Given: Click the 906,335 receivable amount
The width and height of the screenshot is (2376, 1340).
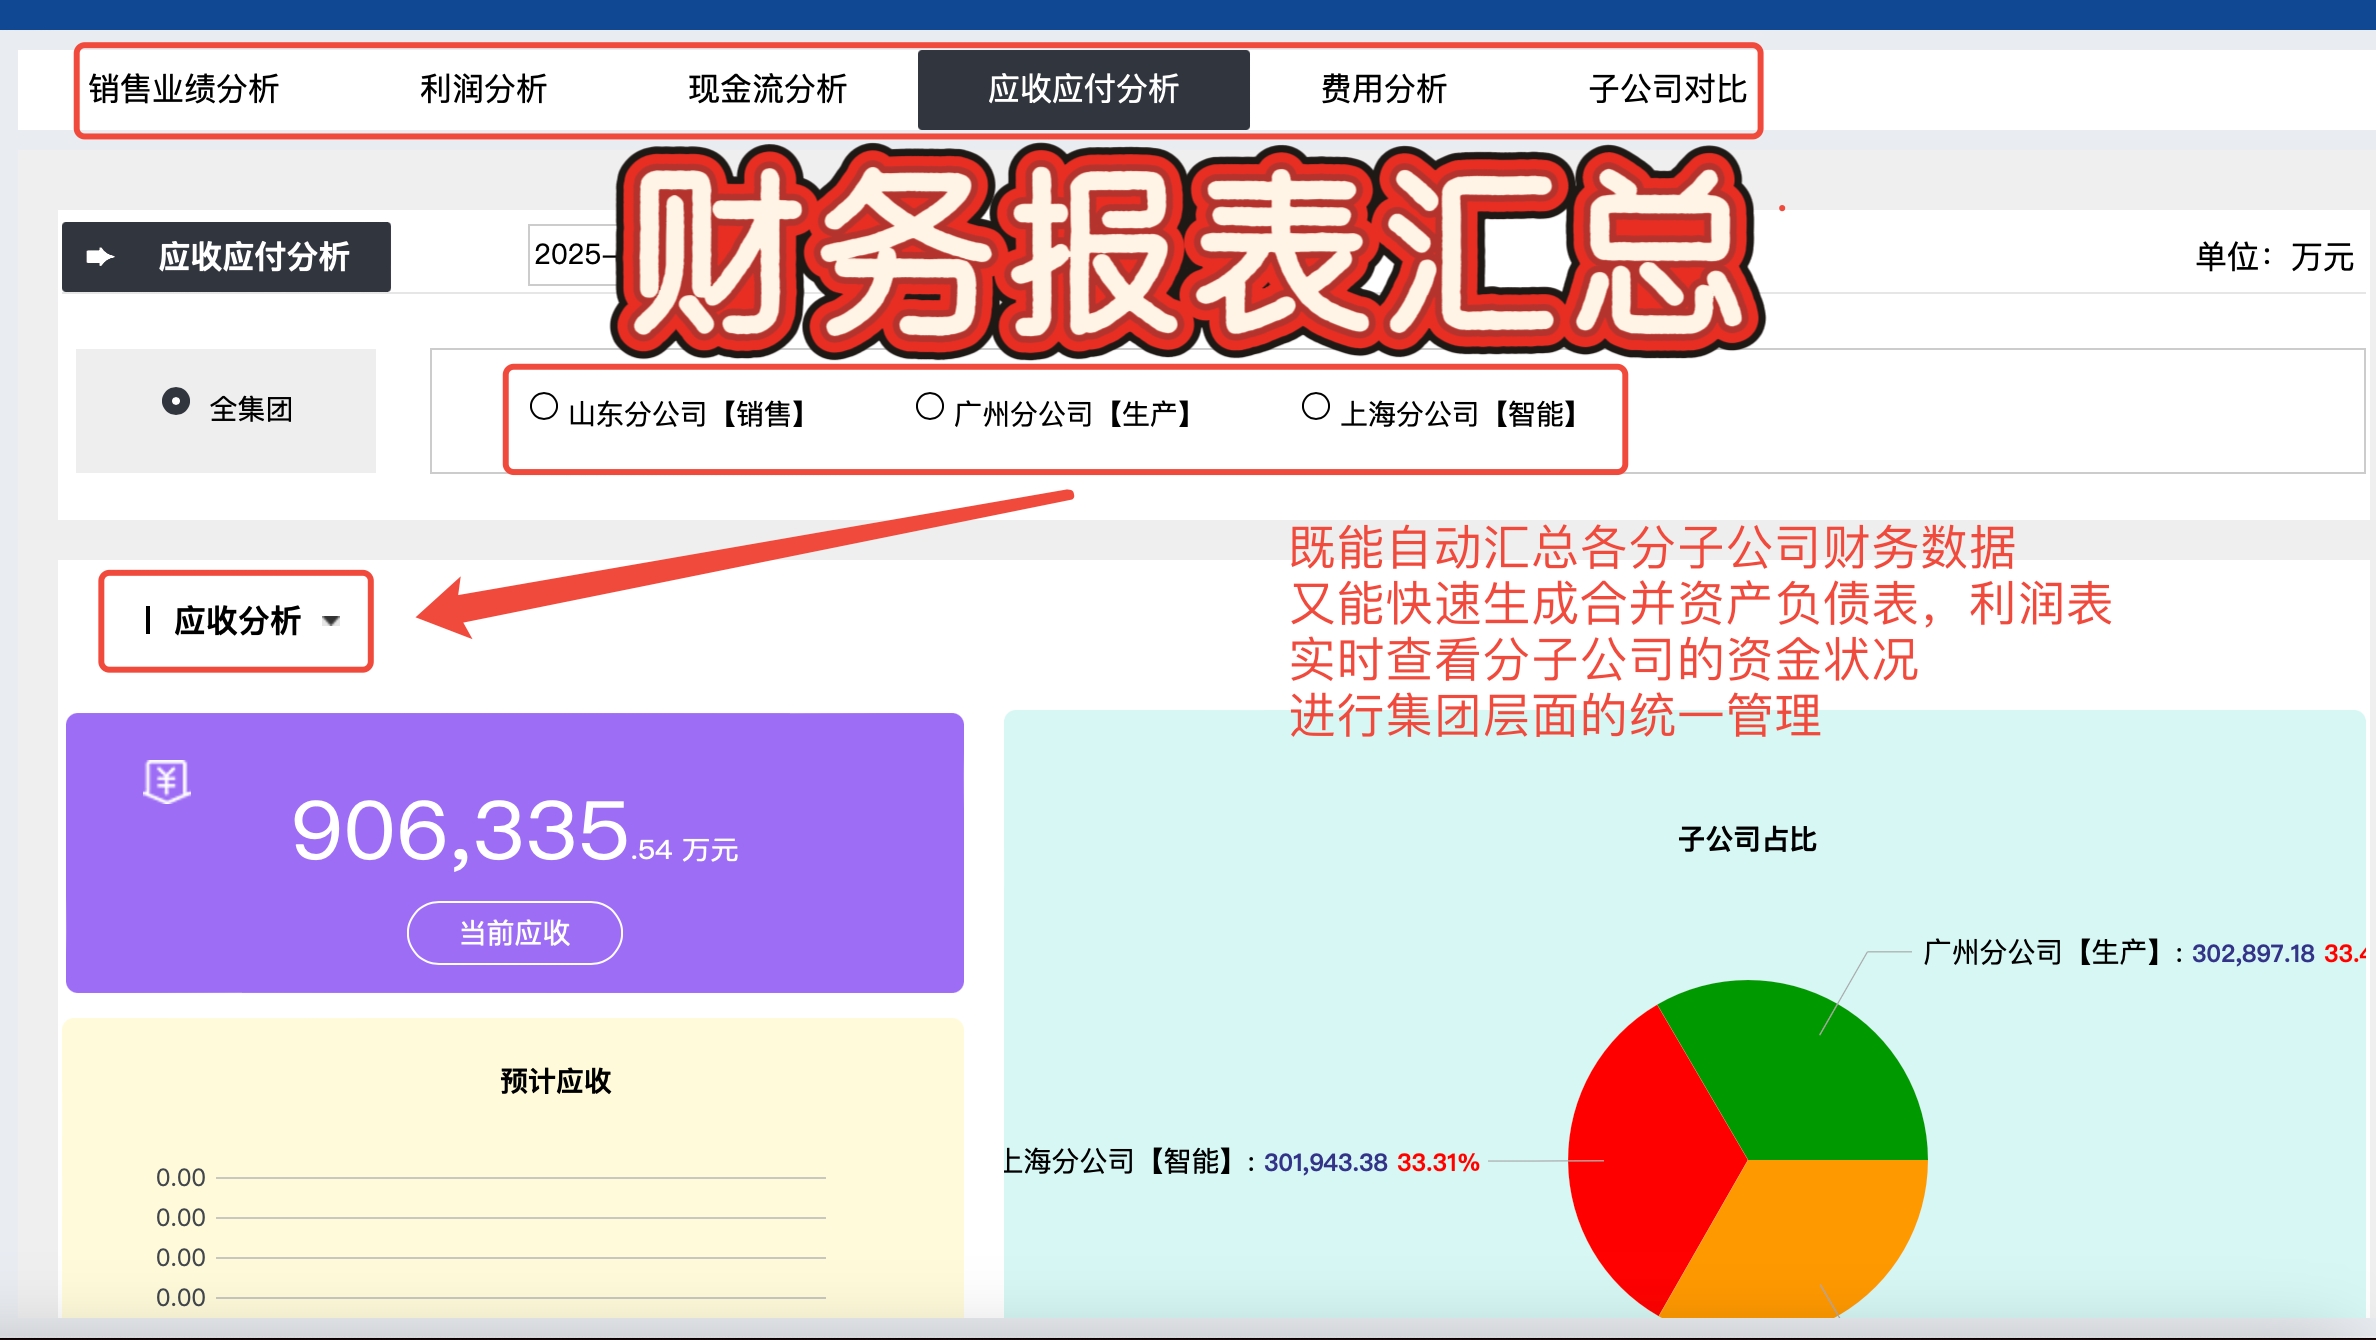Looking at the screenshot, I should pyautogui.click(x=515, y=831).
